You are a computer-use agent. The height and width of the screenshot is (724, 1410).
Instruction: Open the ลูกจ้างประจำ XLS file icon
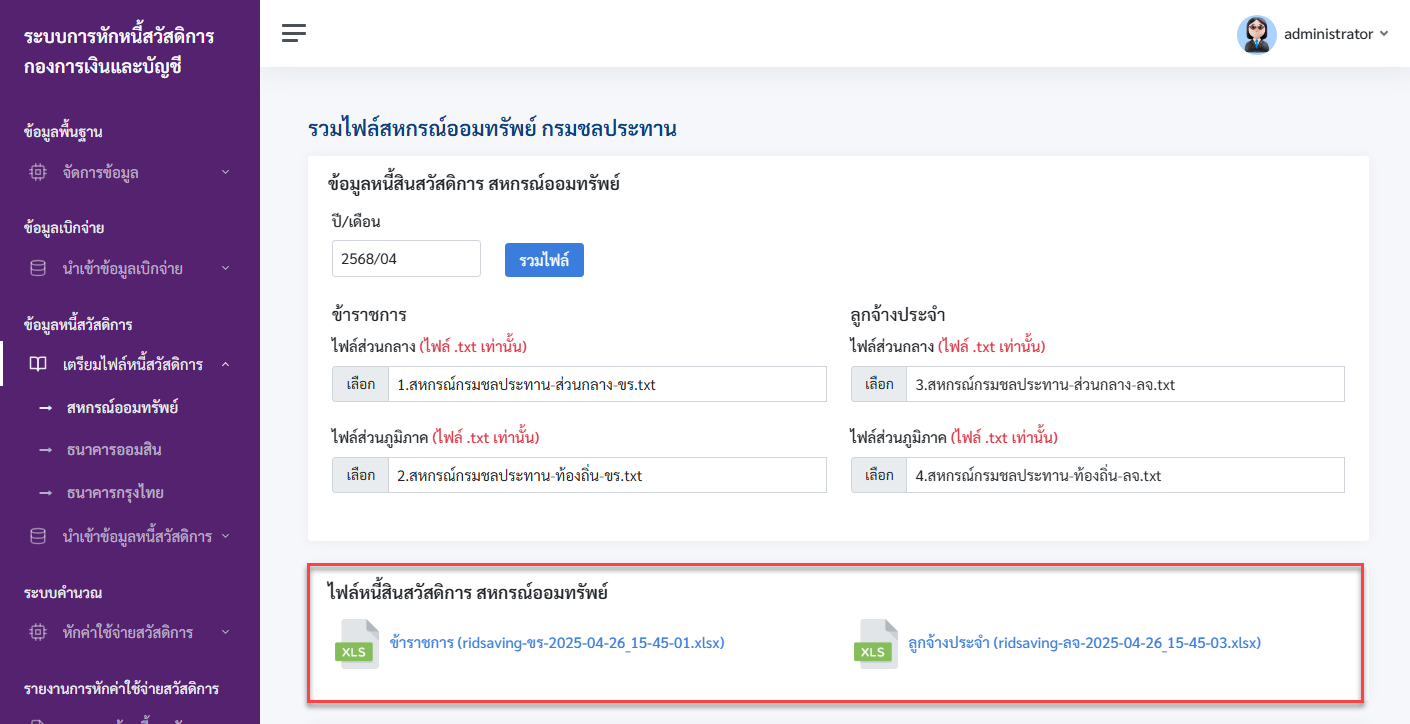875,643
